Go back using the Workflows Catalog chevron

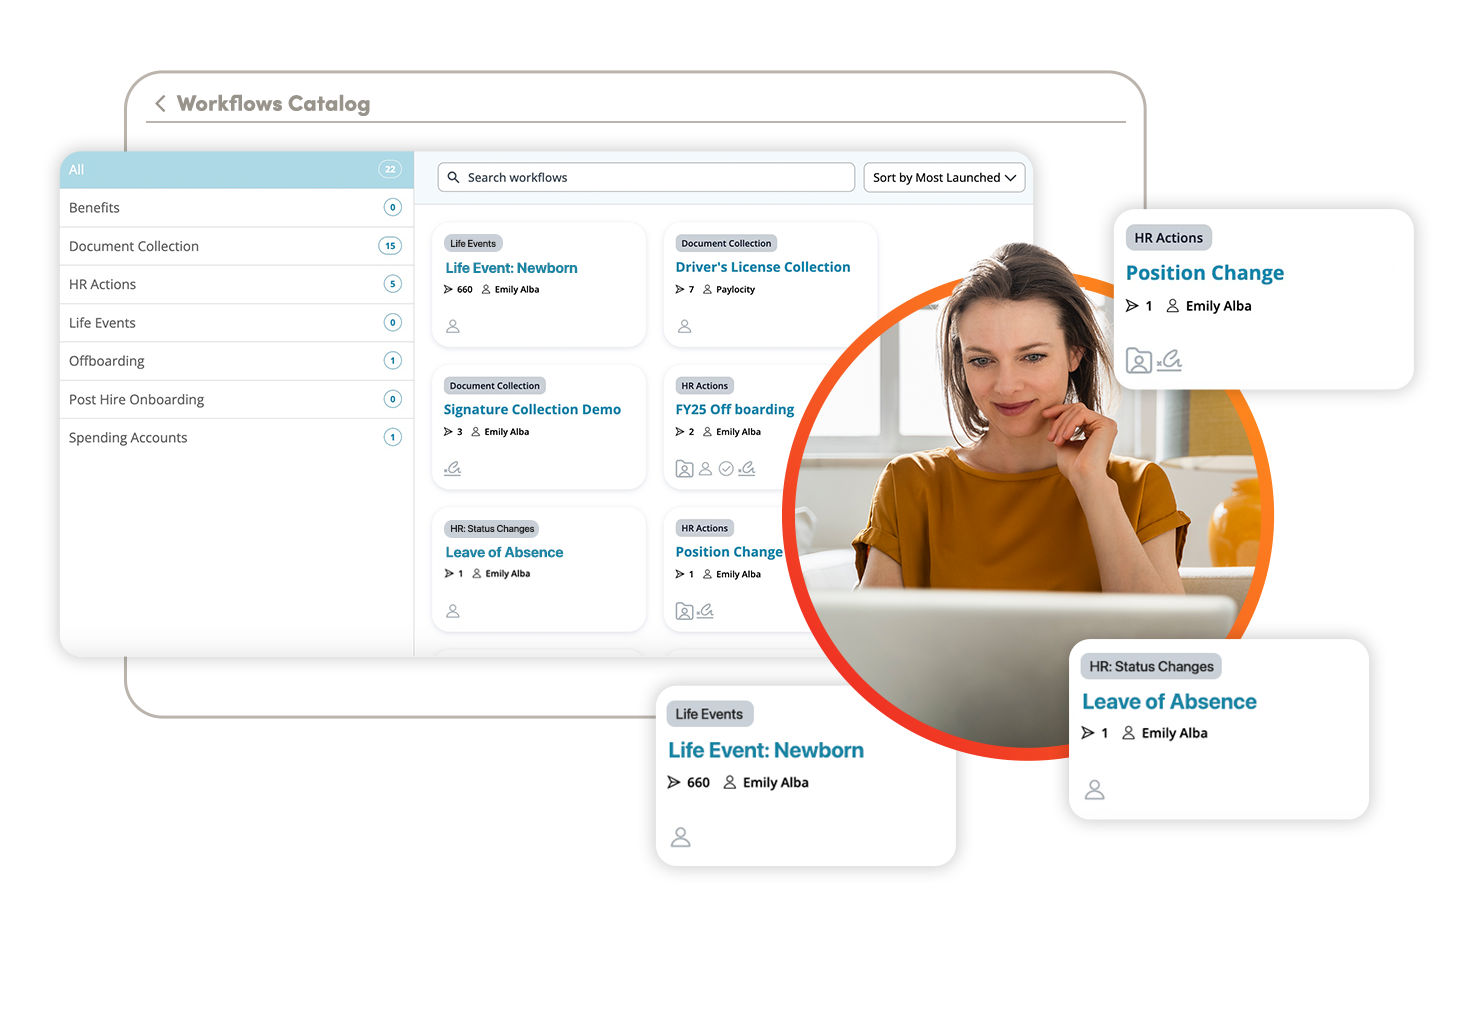[160, 104]
